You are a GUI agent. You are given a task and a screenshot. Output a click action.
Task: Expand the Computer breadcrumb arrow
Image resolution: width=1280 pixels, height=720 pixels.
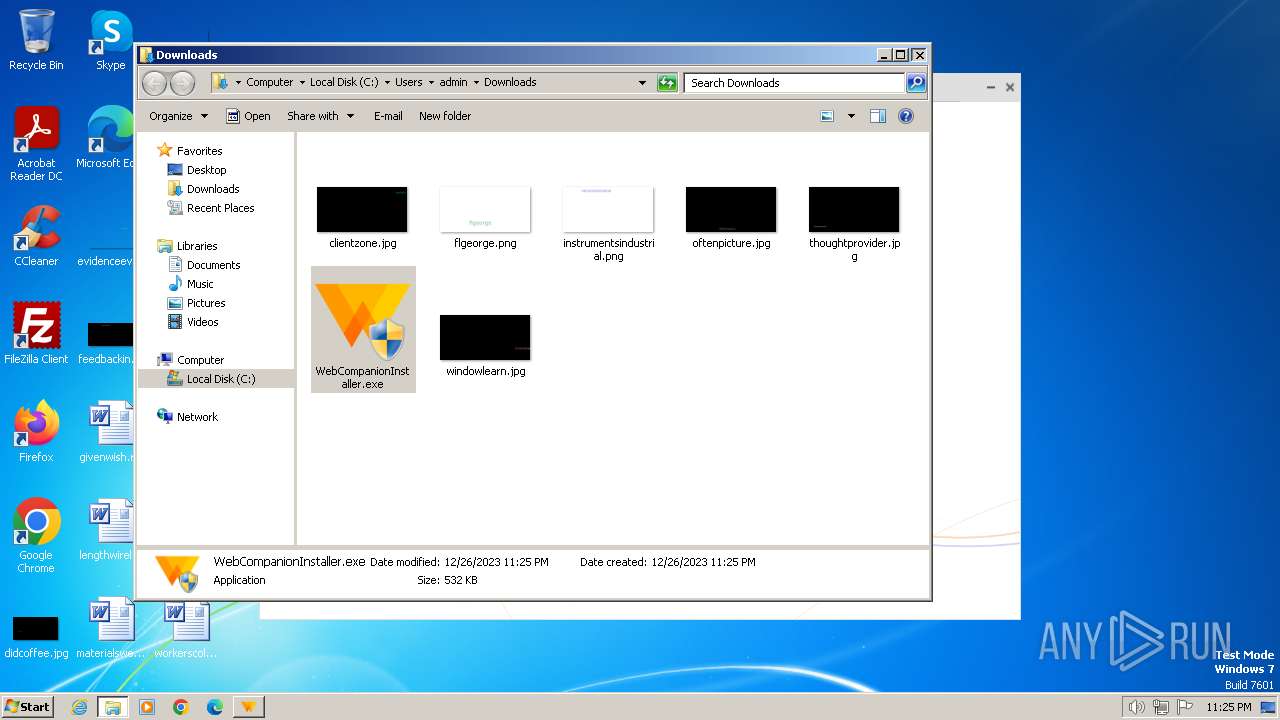coord(301,83)
